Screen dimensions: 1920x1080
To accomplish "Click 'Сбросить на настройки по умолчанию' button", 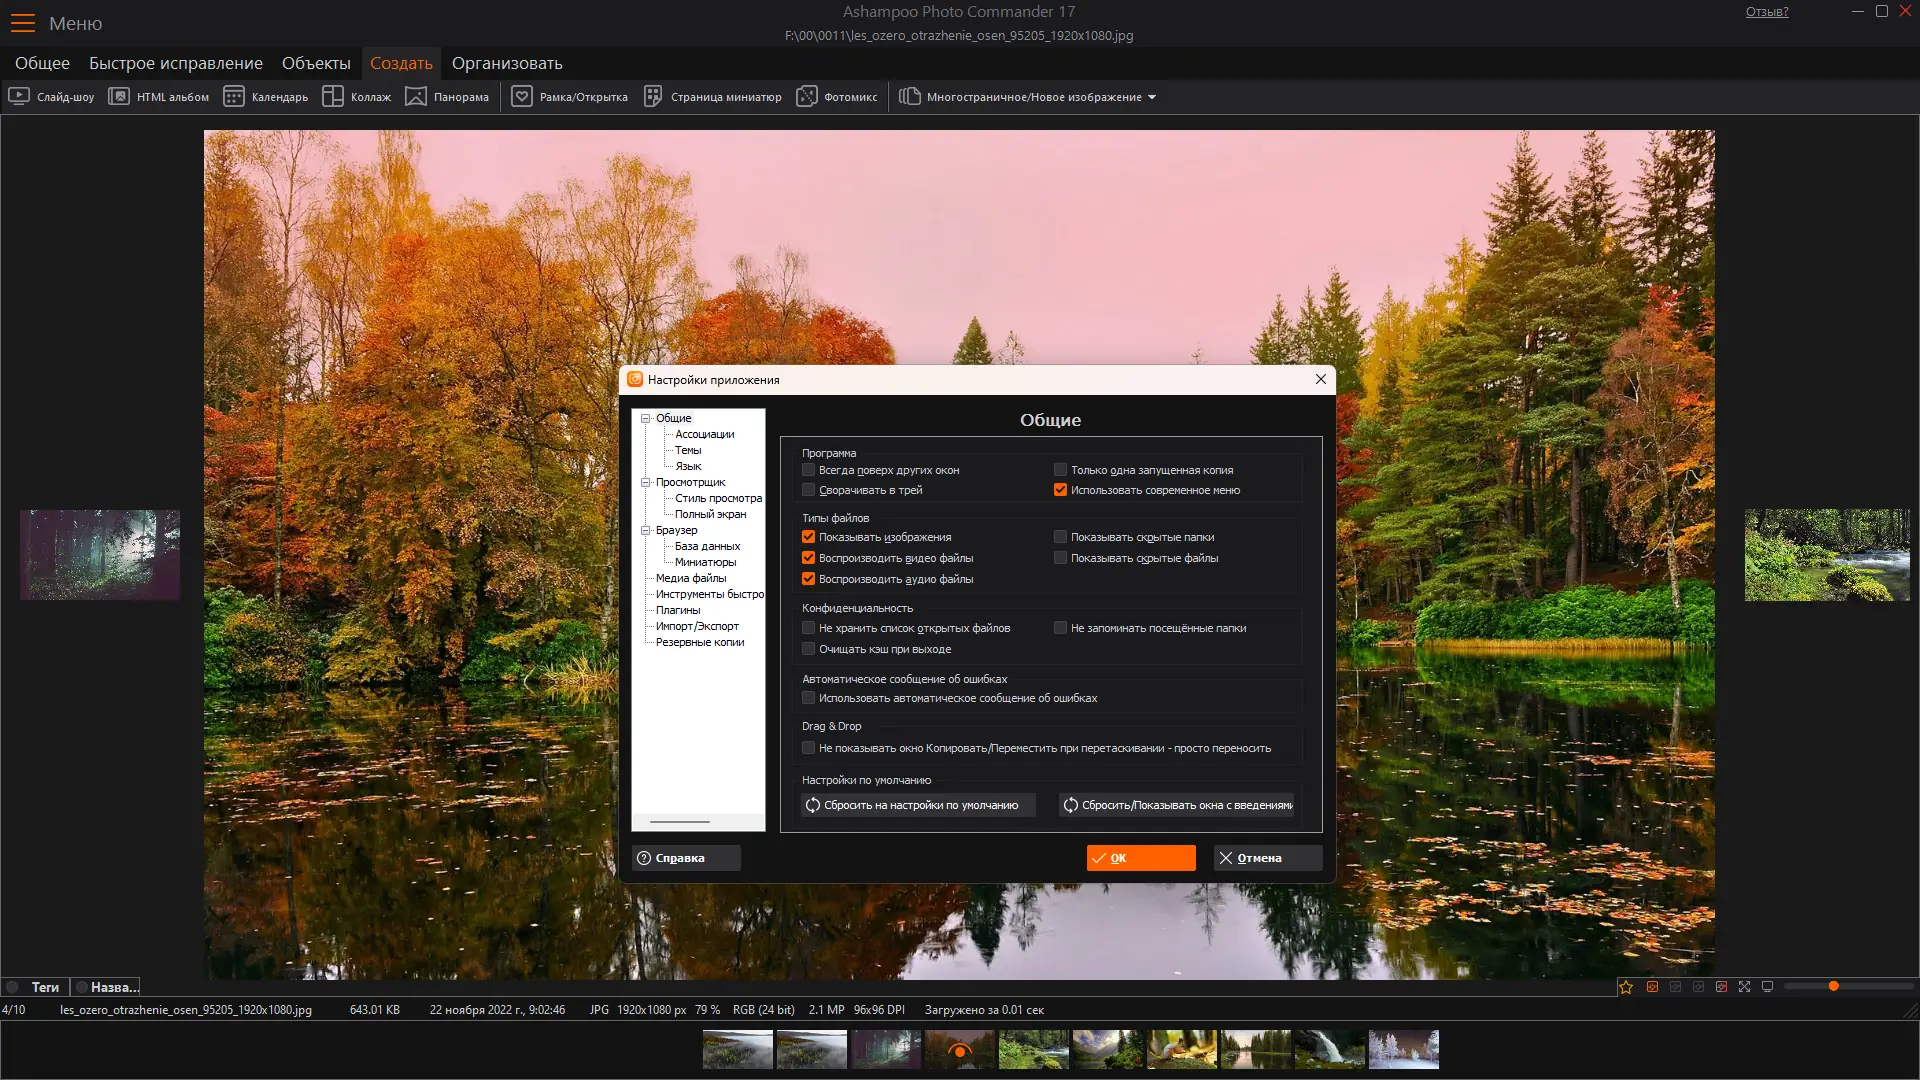I will click(x=918, y=805).
